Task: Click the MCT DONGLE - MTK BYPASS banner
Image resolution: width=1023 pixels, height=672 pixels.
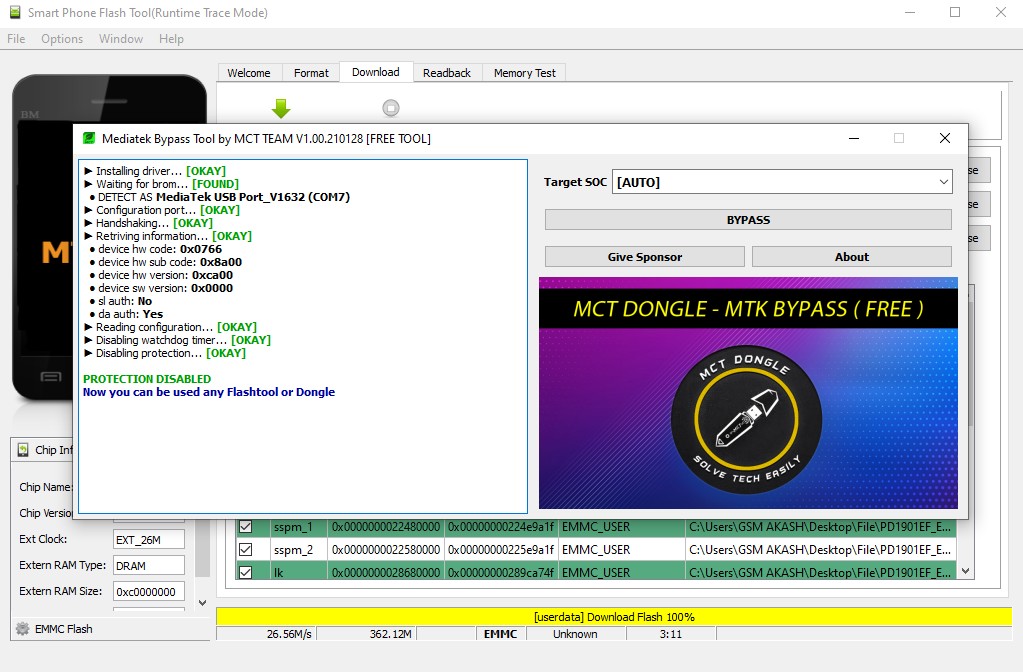Action: coord(748,308)
